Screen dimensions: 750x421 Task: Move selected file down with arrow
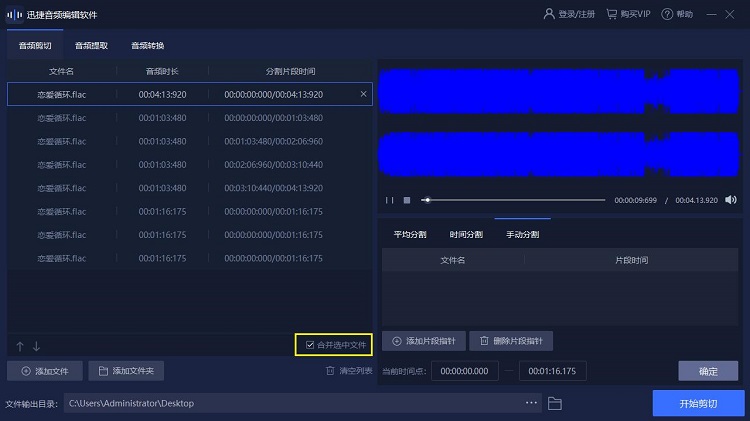(x=37, y=346)
